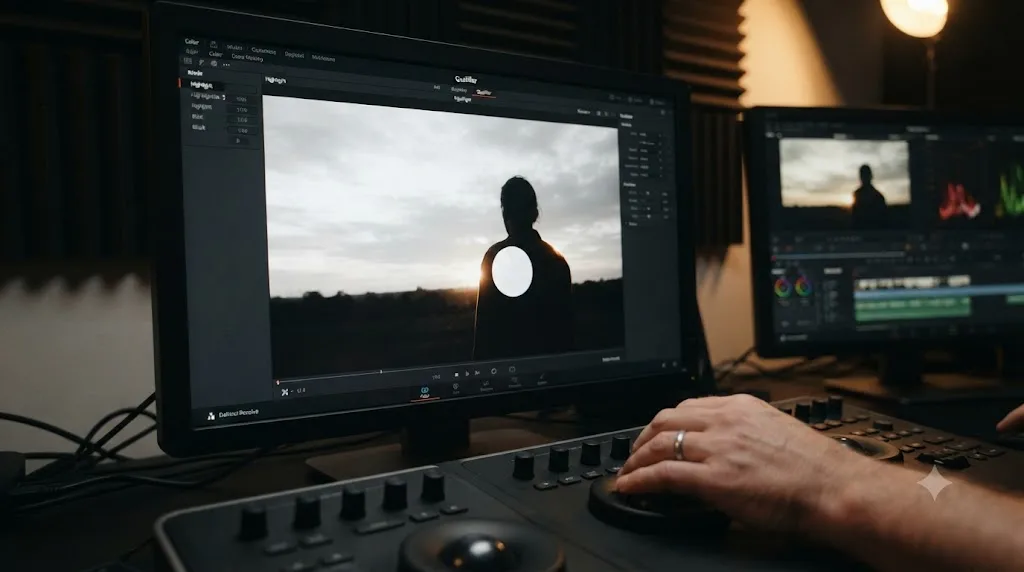
Task: Click the round icon before the three dots
Action: pyautogui.click(x=214, y=63)
